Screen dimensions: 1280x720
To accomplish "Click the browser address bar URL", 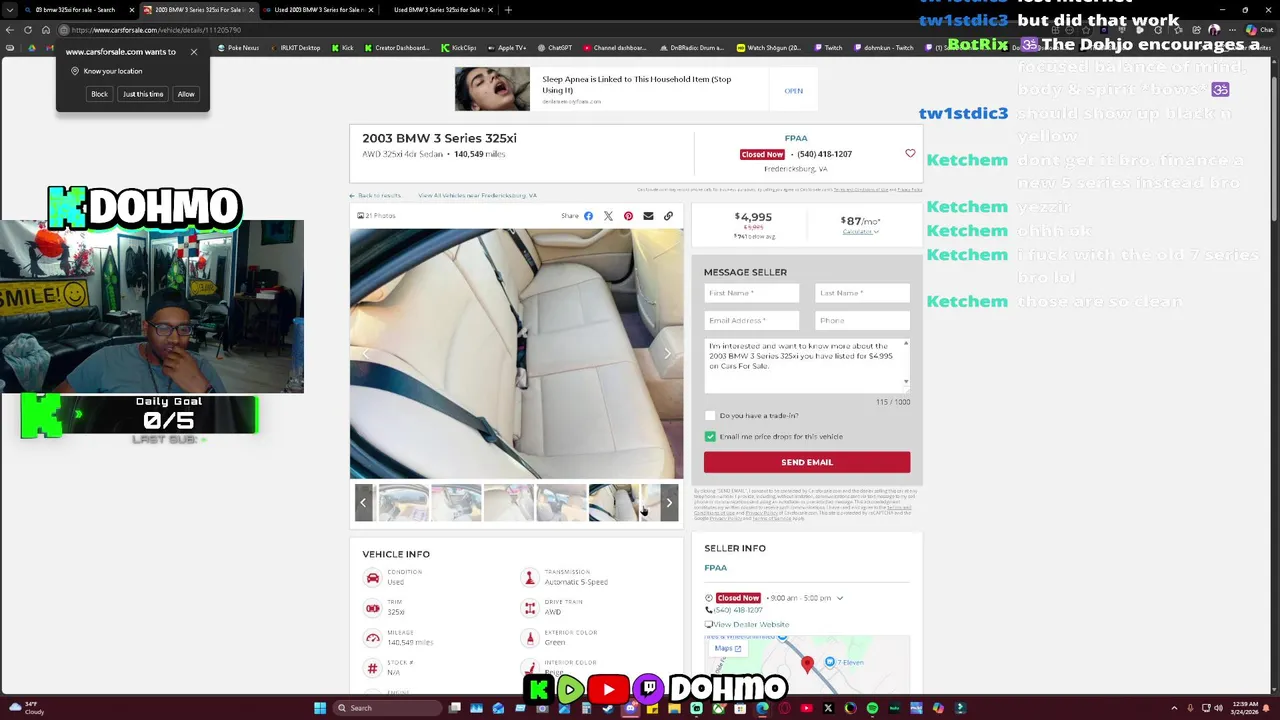I will 156,30.
